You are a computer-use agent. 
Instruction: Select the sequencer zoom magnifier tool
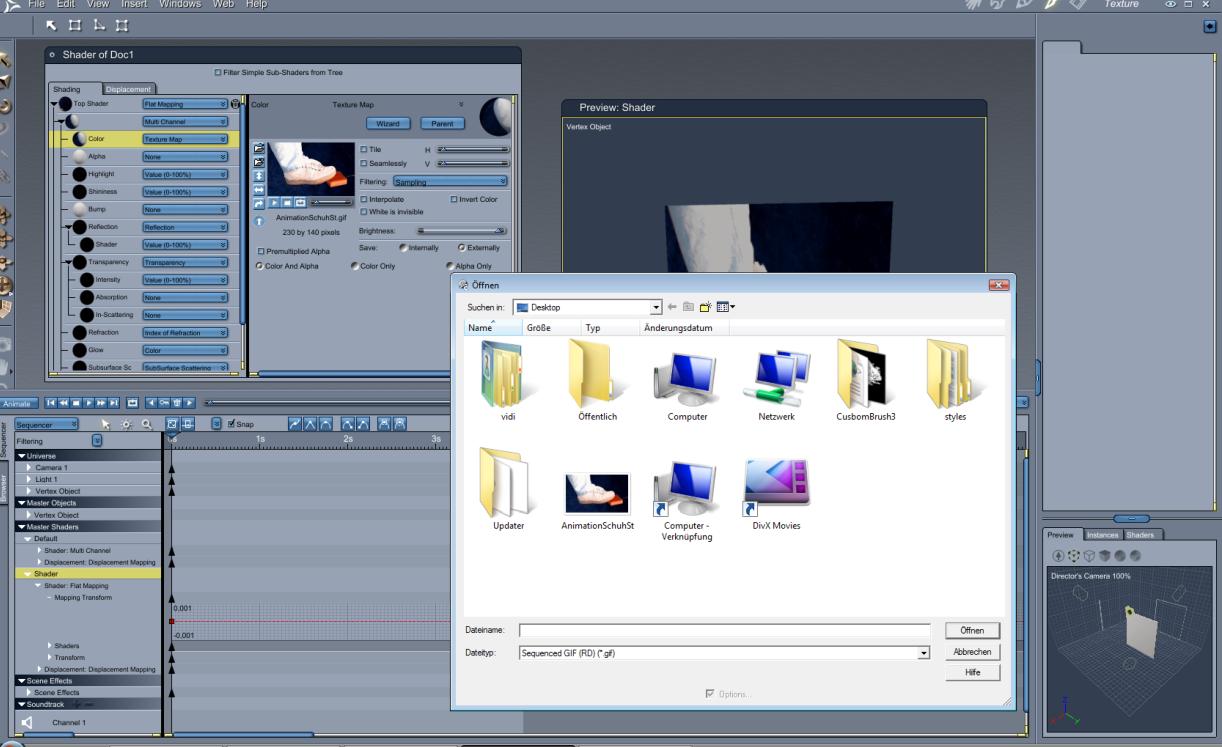point(146,424)
